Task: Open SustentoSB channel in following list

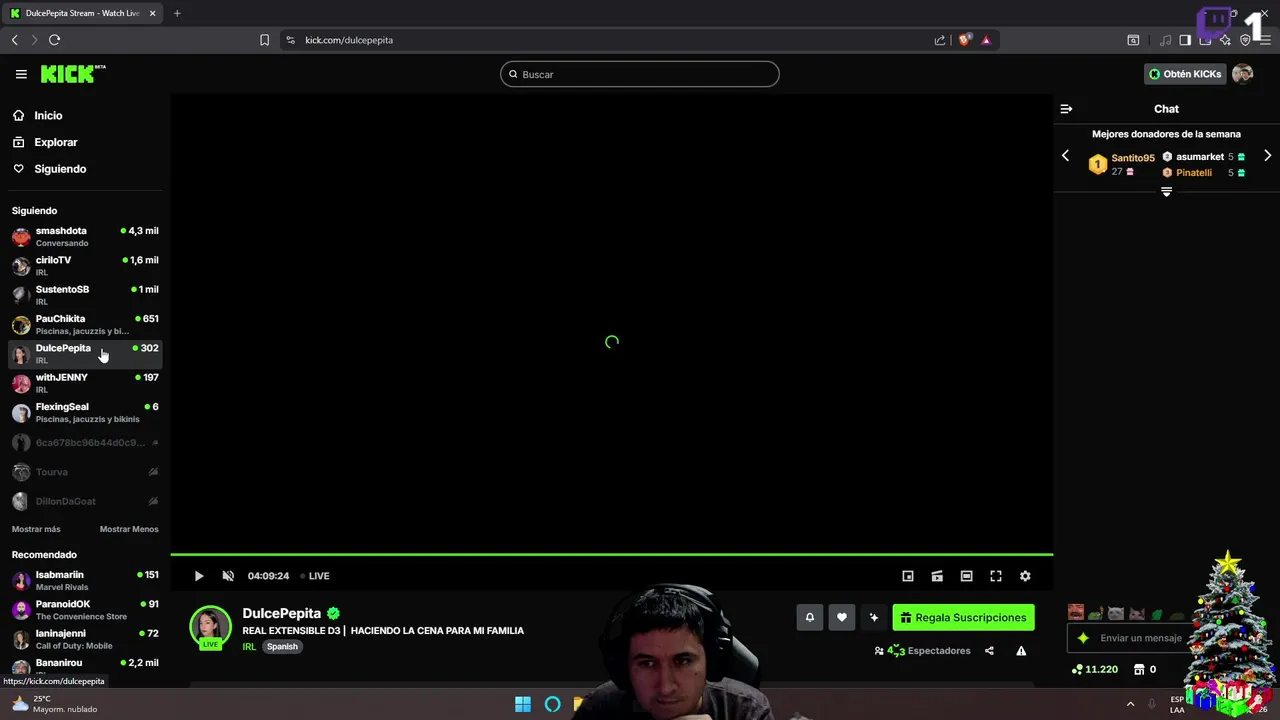Action: click(85, 295)
